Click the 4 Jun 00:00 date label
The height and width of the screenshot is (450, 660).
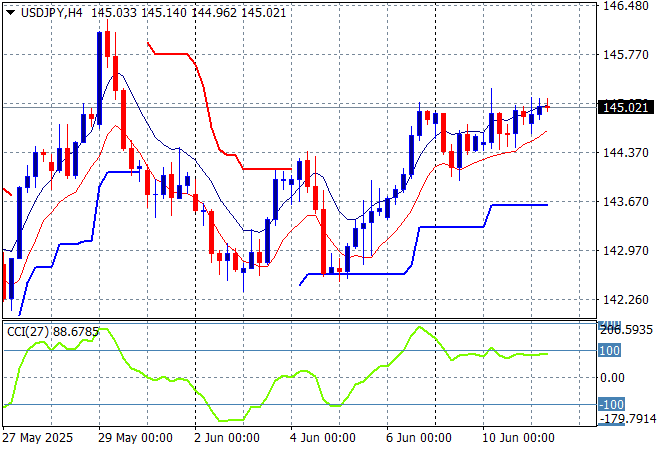point(320,438)
